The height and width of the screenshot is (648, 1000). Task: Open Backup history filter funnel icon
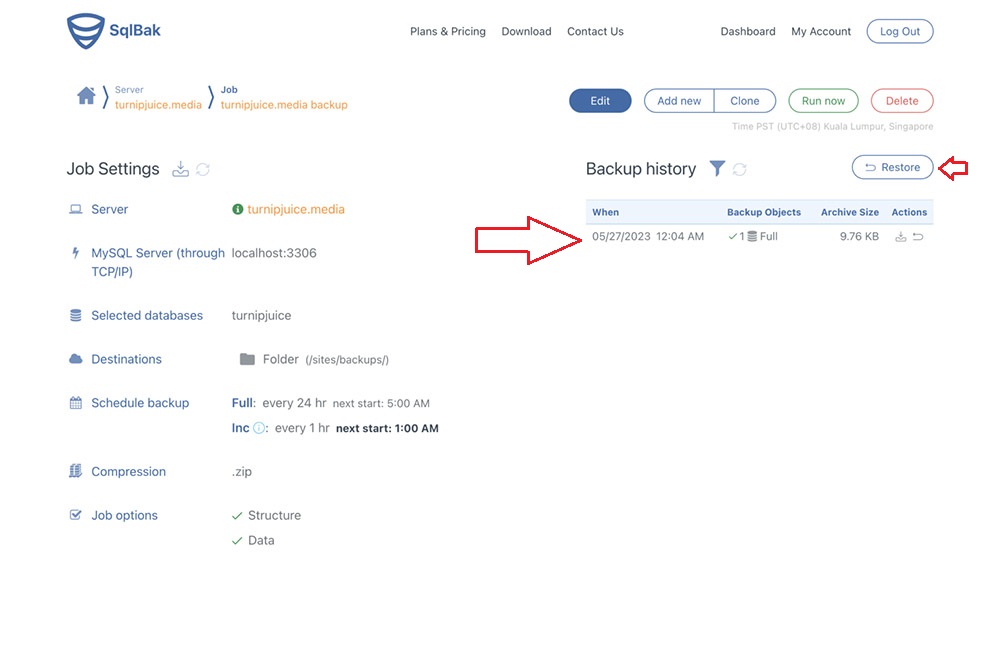[717, 168]
